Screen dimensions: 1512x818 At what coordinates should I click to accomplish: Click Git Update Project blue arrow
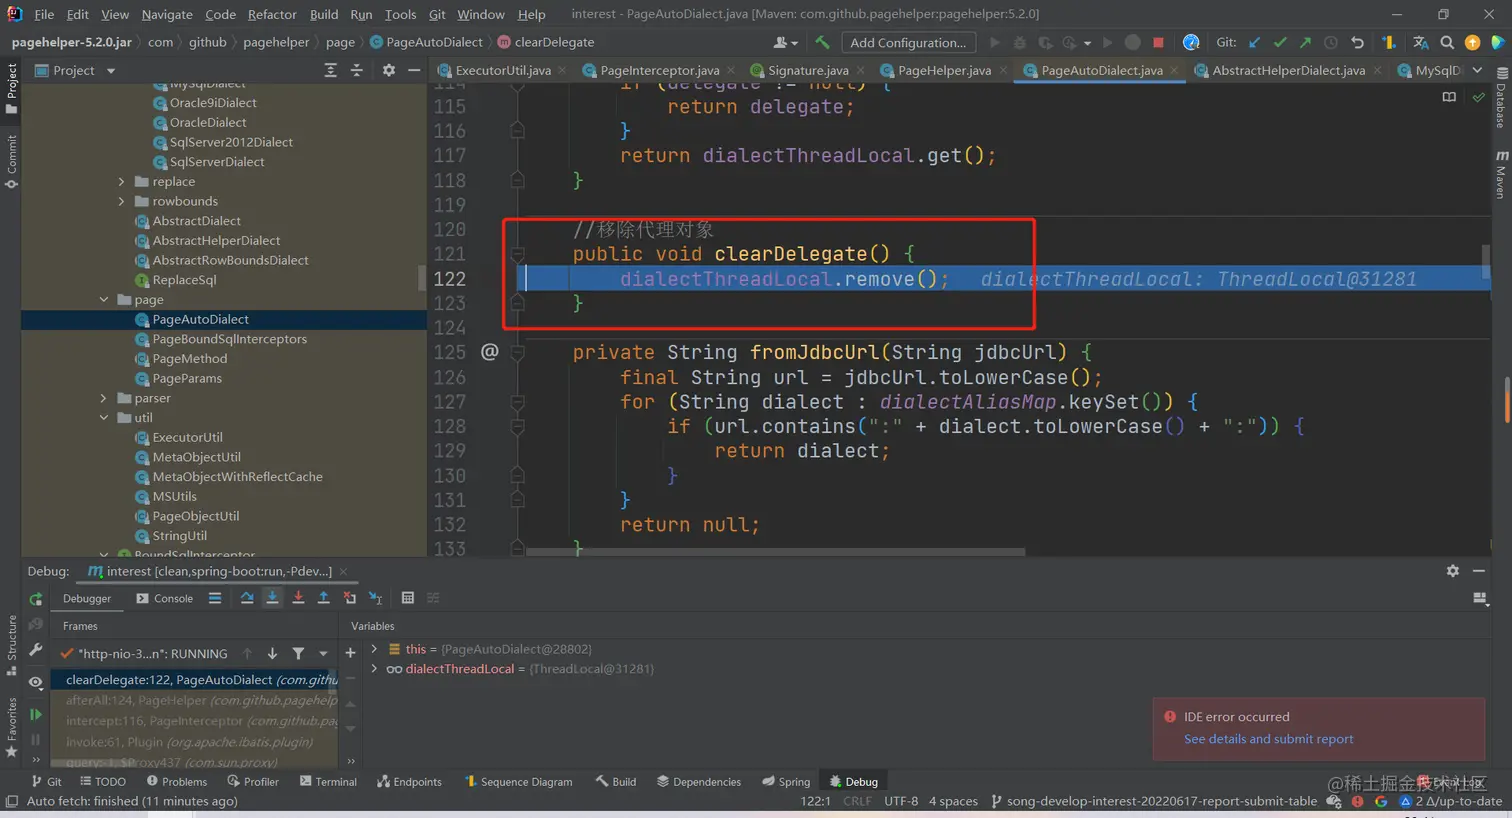(1254, 42)
